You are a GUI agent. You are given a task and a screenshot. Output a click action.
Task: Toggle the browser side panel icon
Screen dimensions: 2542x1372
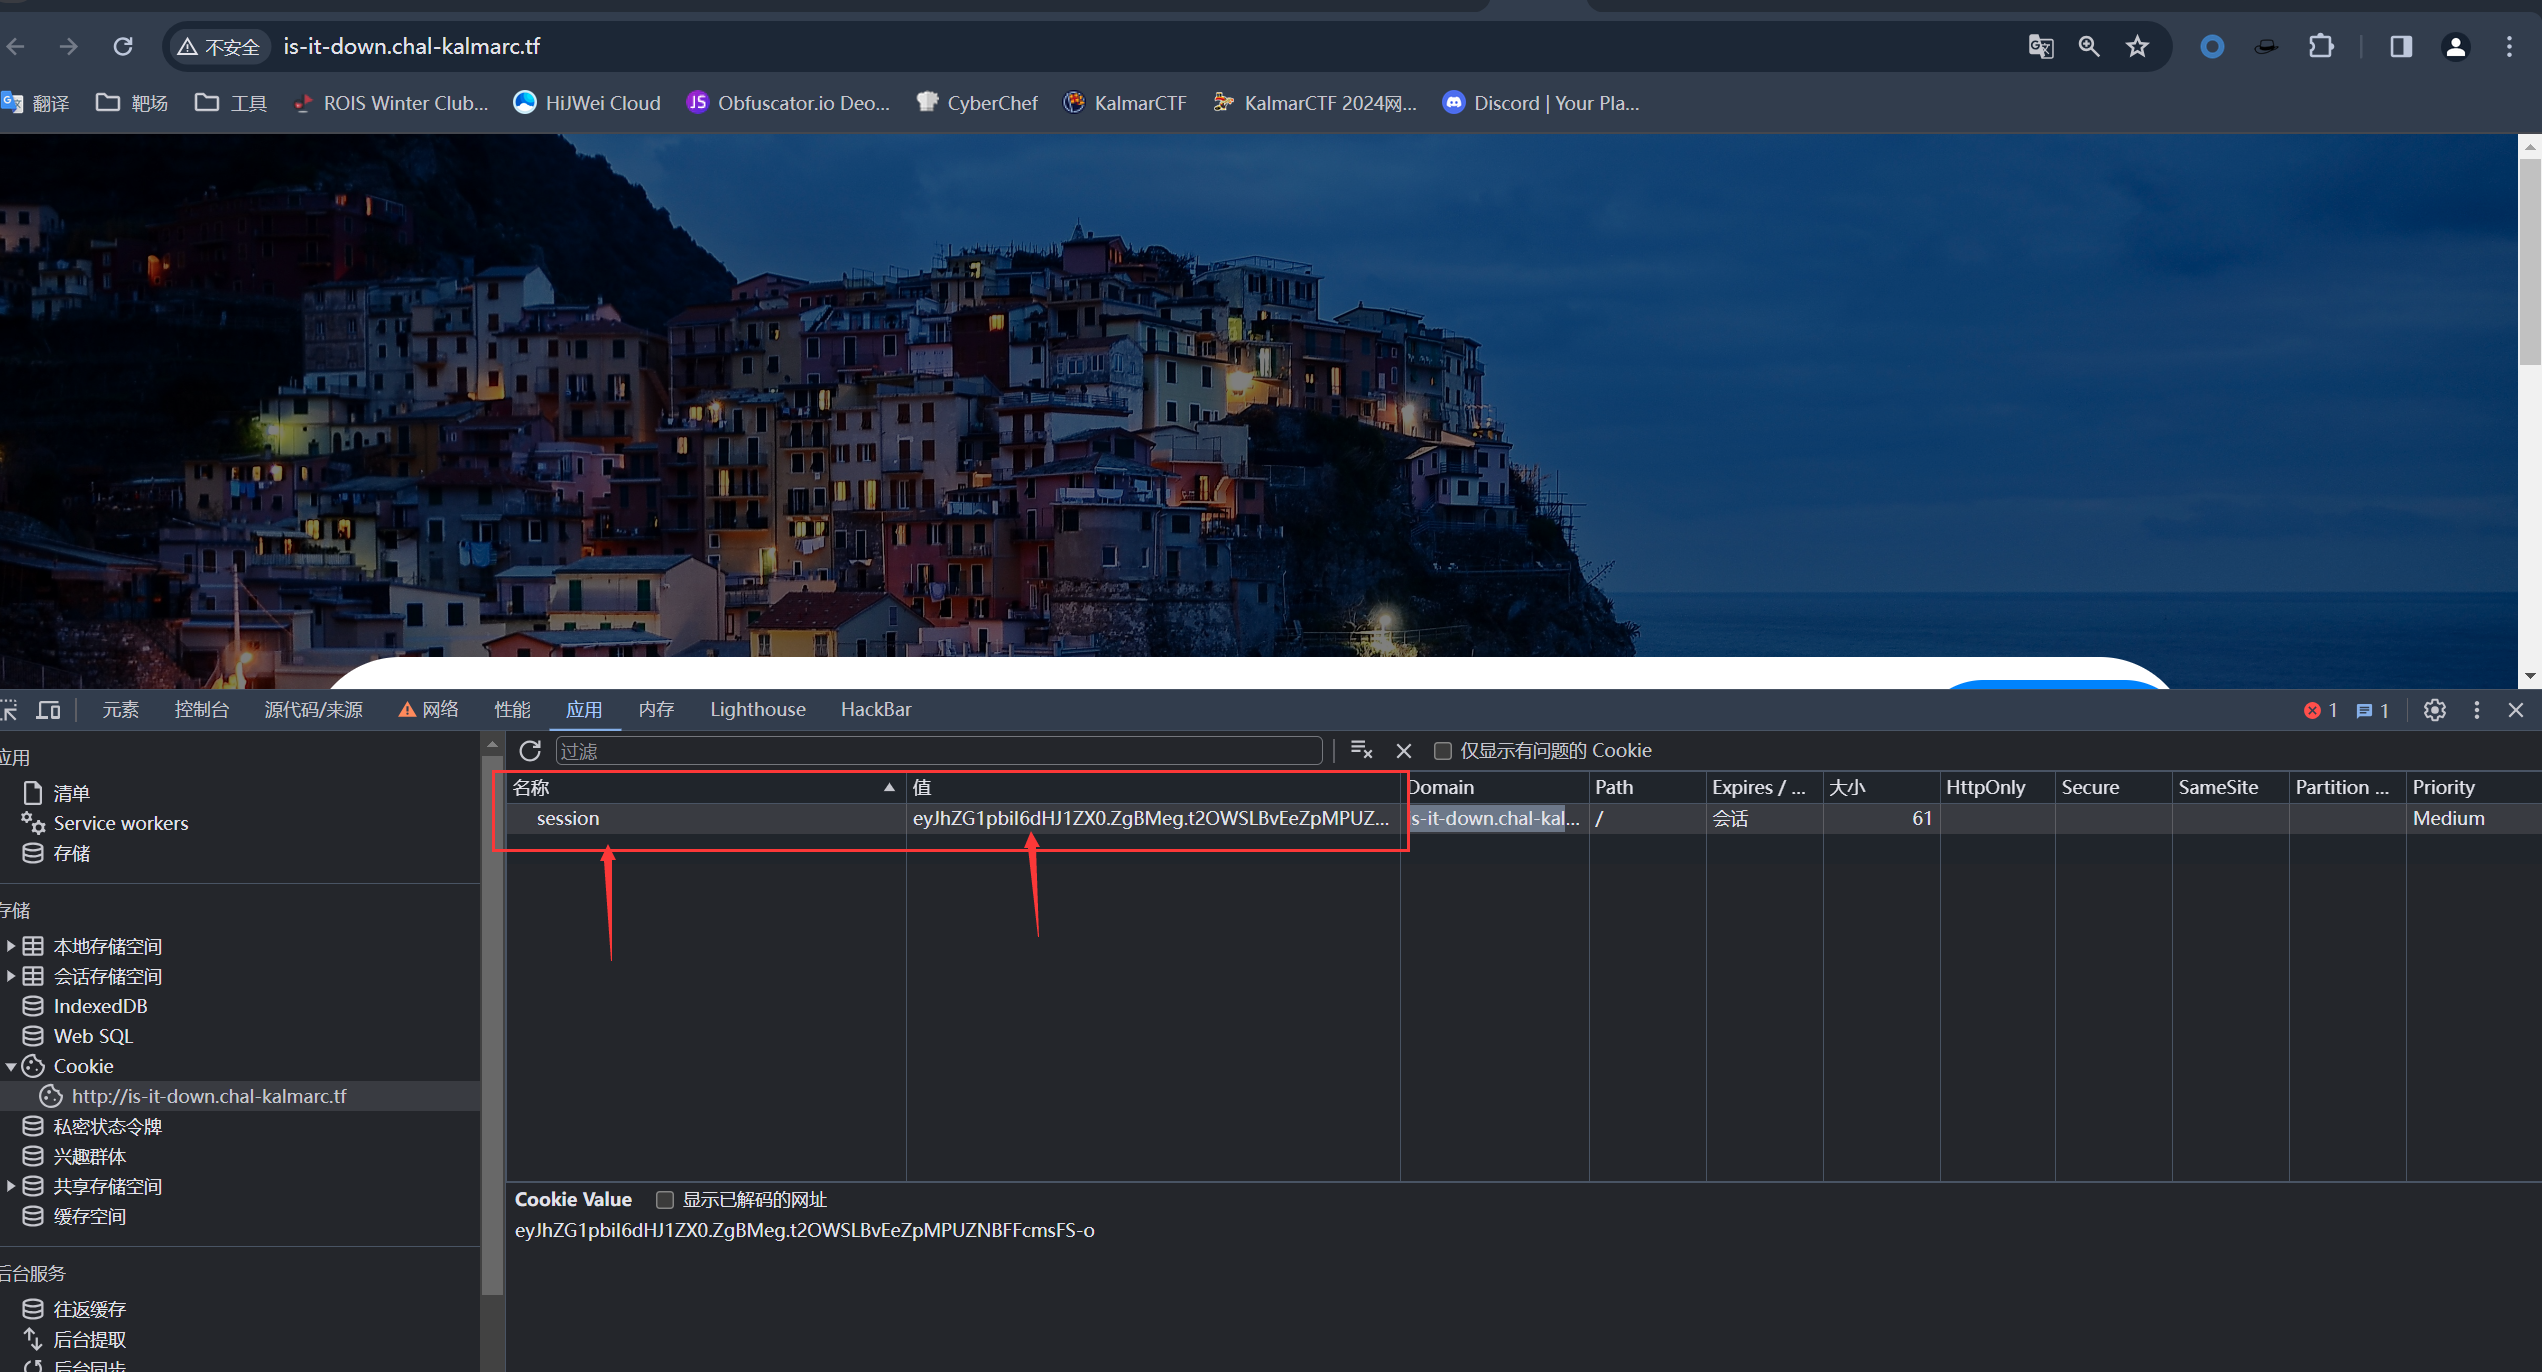pos(2401,46)
